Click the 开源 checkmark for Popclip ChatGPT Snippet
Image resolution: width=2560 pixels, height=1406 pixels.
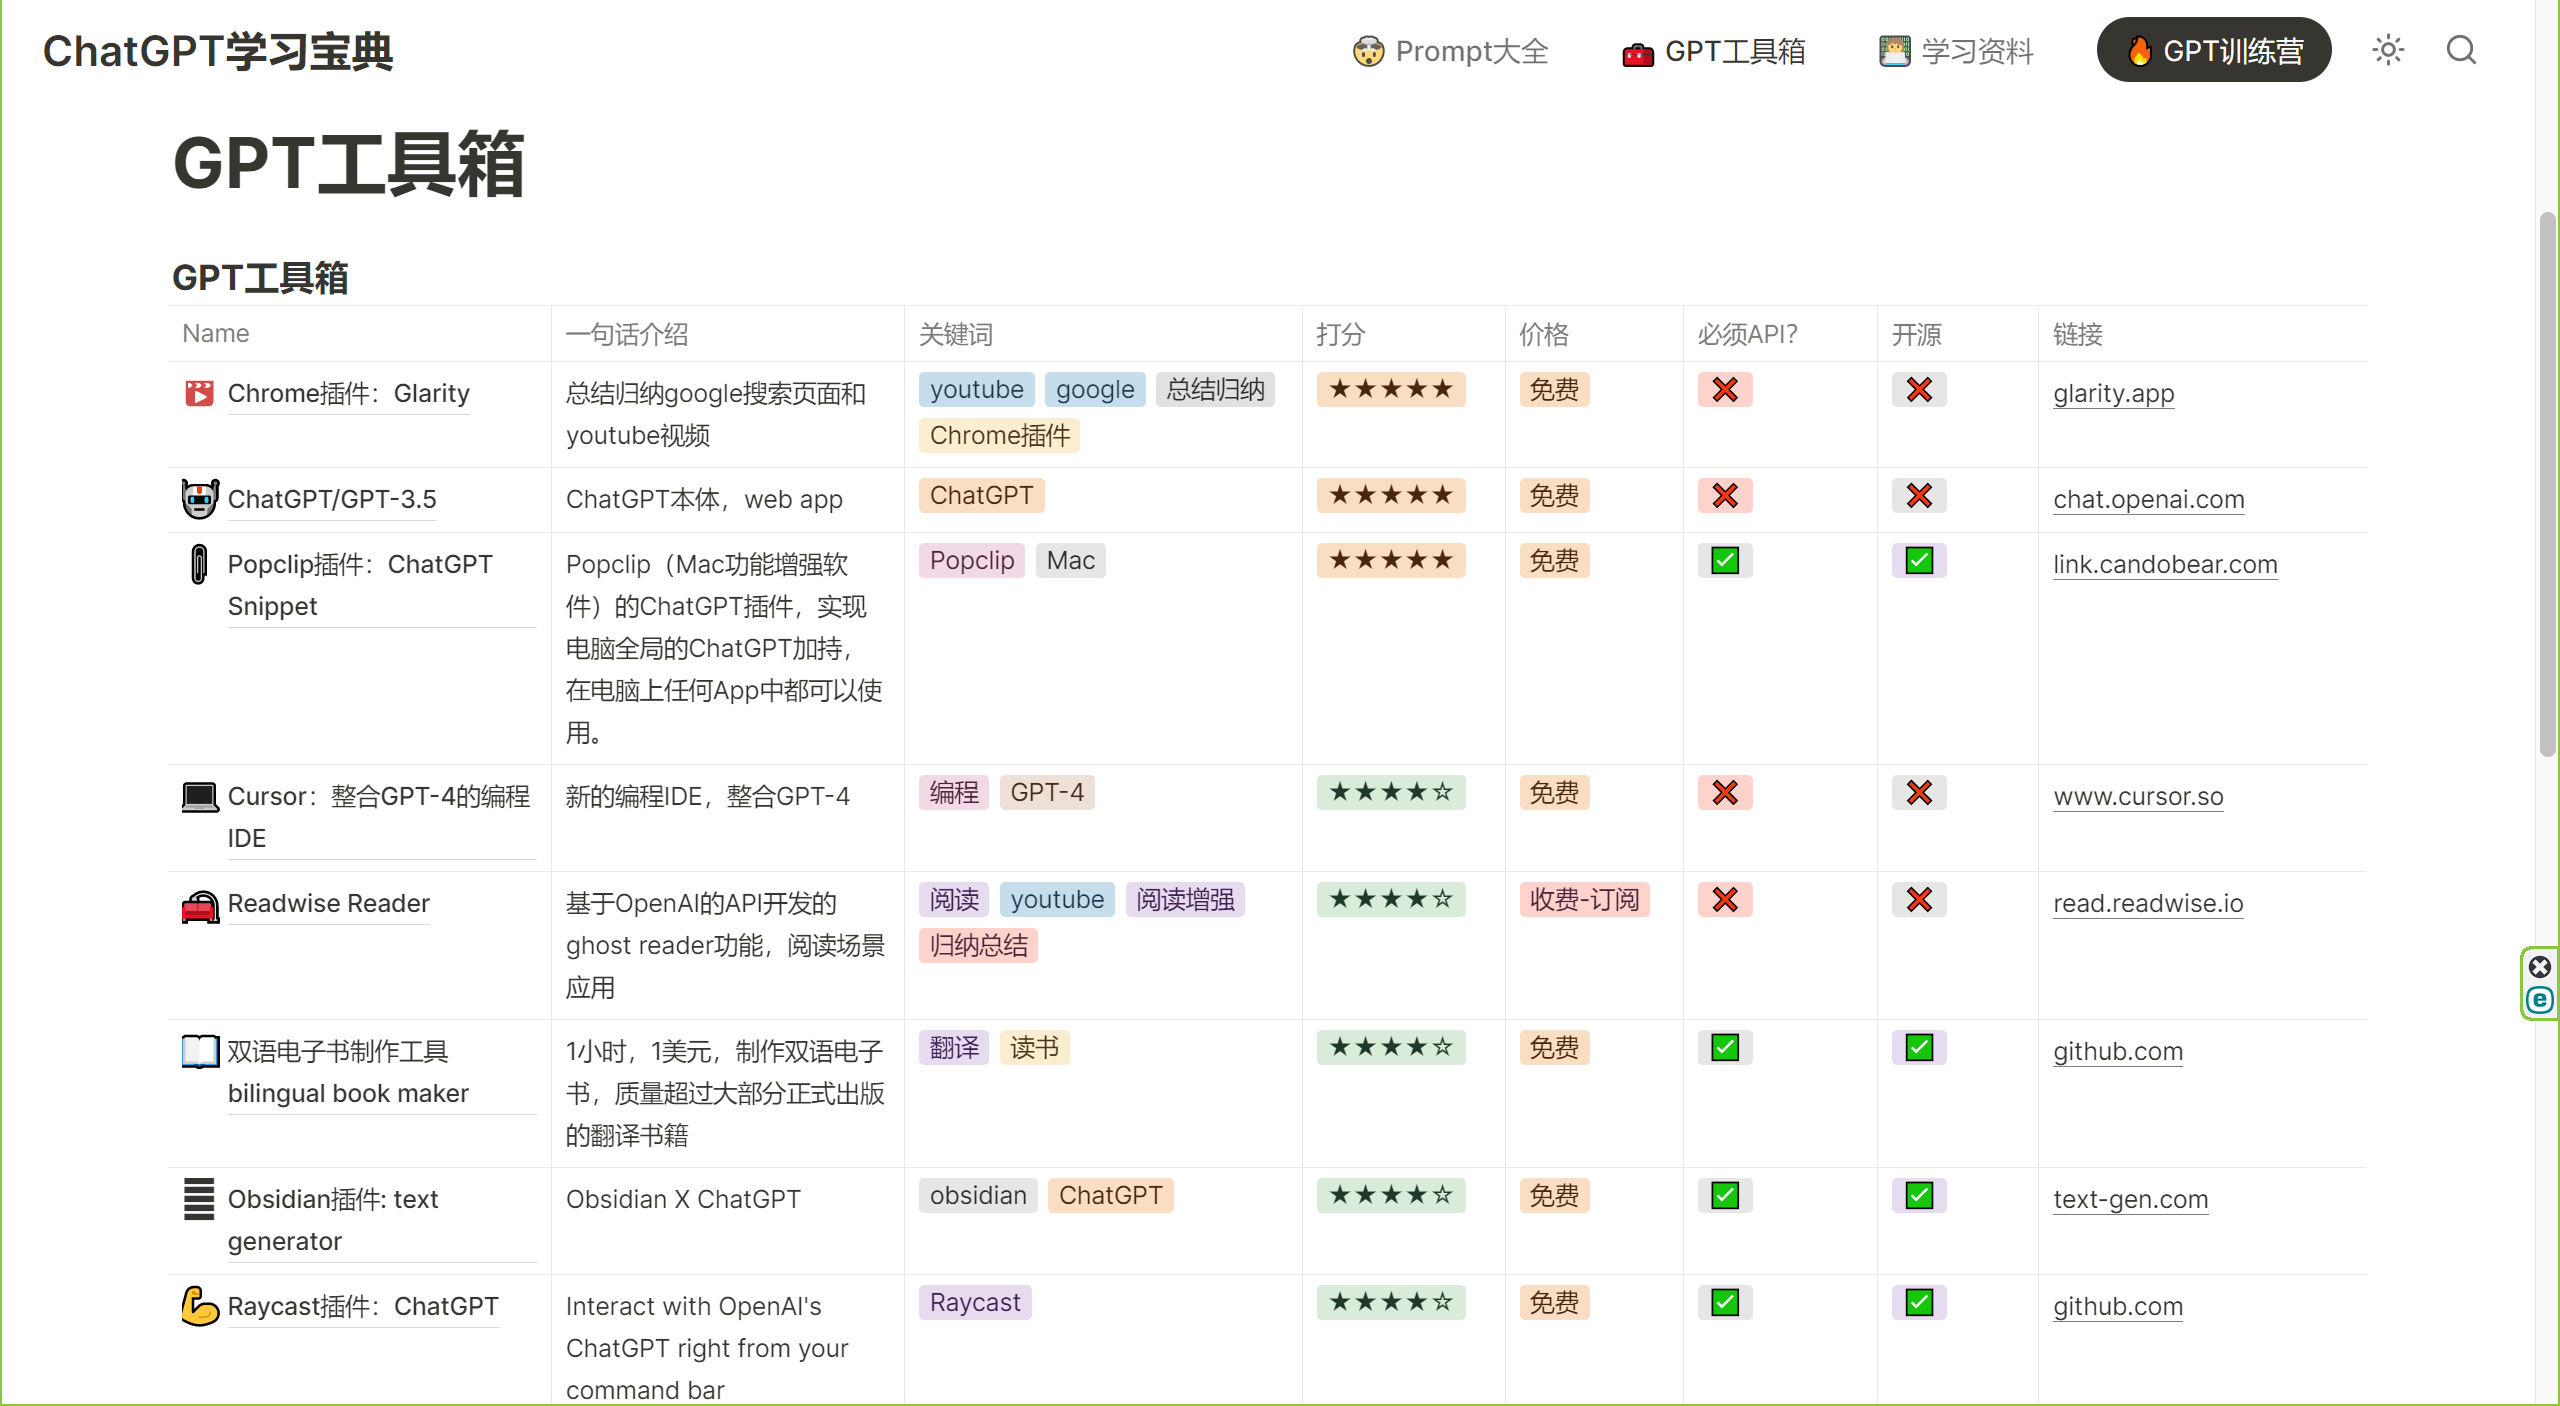(1919, 561)
